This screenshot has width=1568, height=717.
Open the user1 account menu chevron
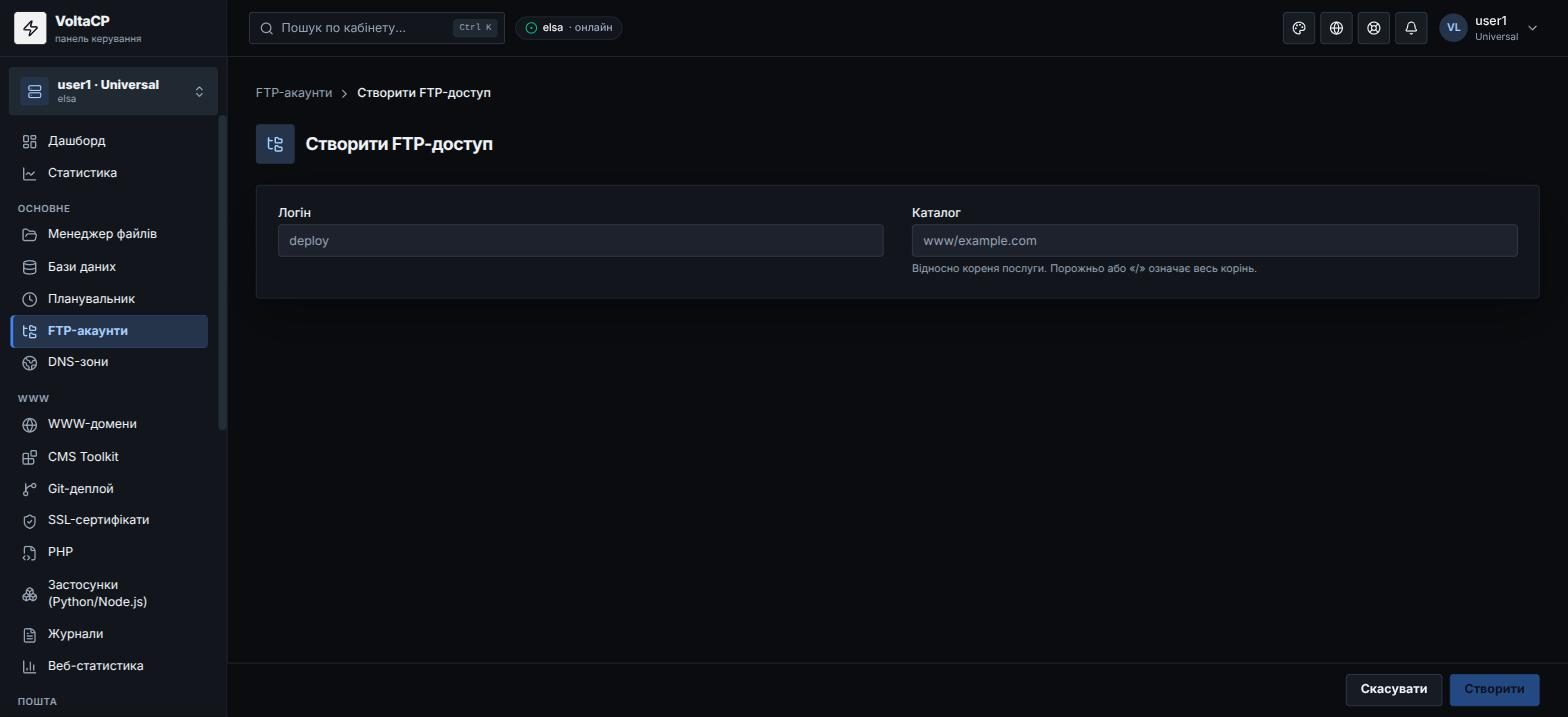click(1532, 29)
